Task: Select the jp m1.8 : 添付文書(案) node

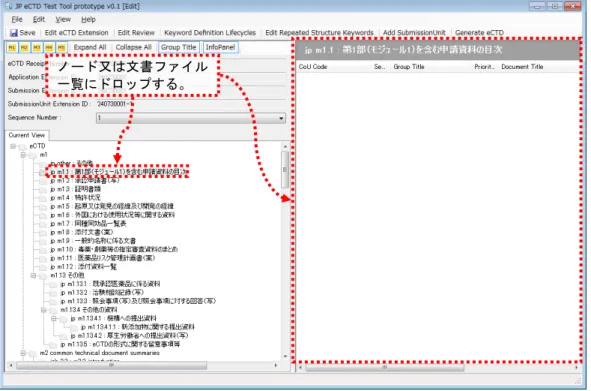Action: [x=81, y=232]
